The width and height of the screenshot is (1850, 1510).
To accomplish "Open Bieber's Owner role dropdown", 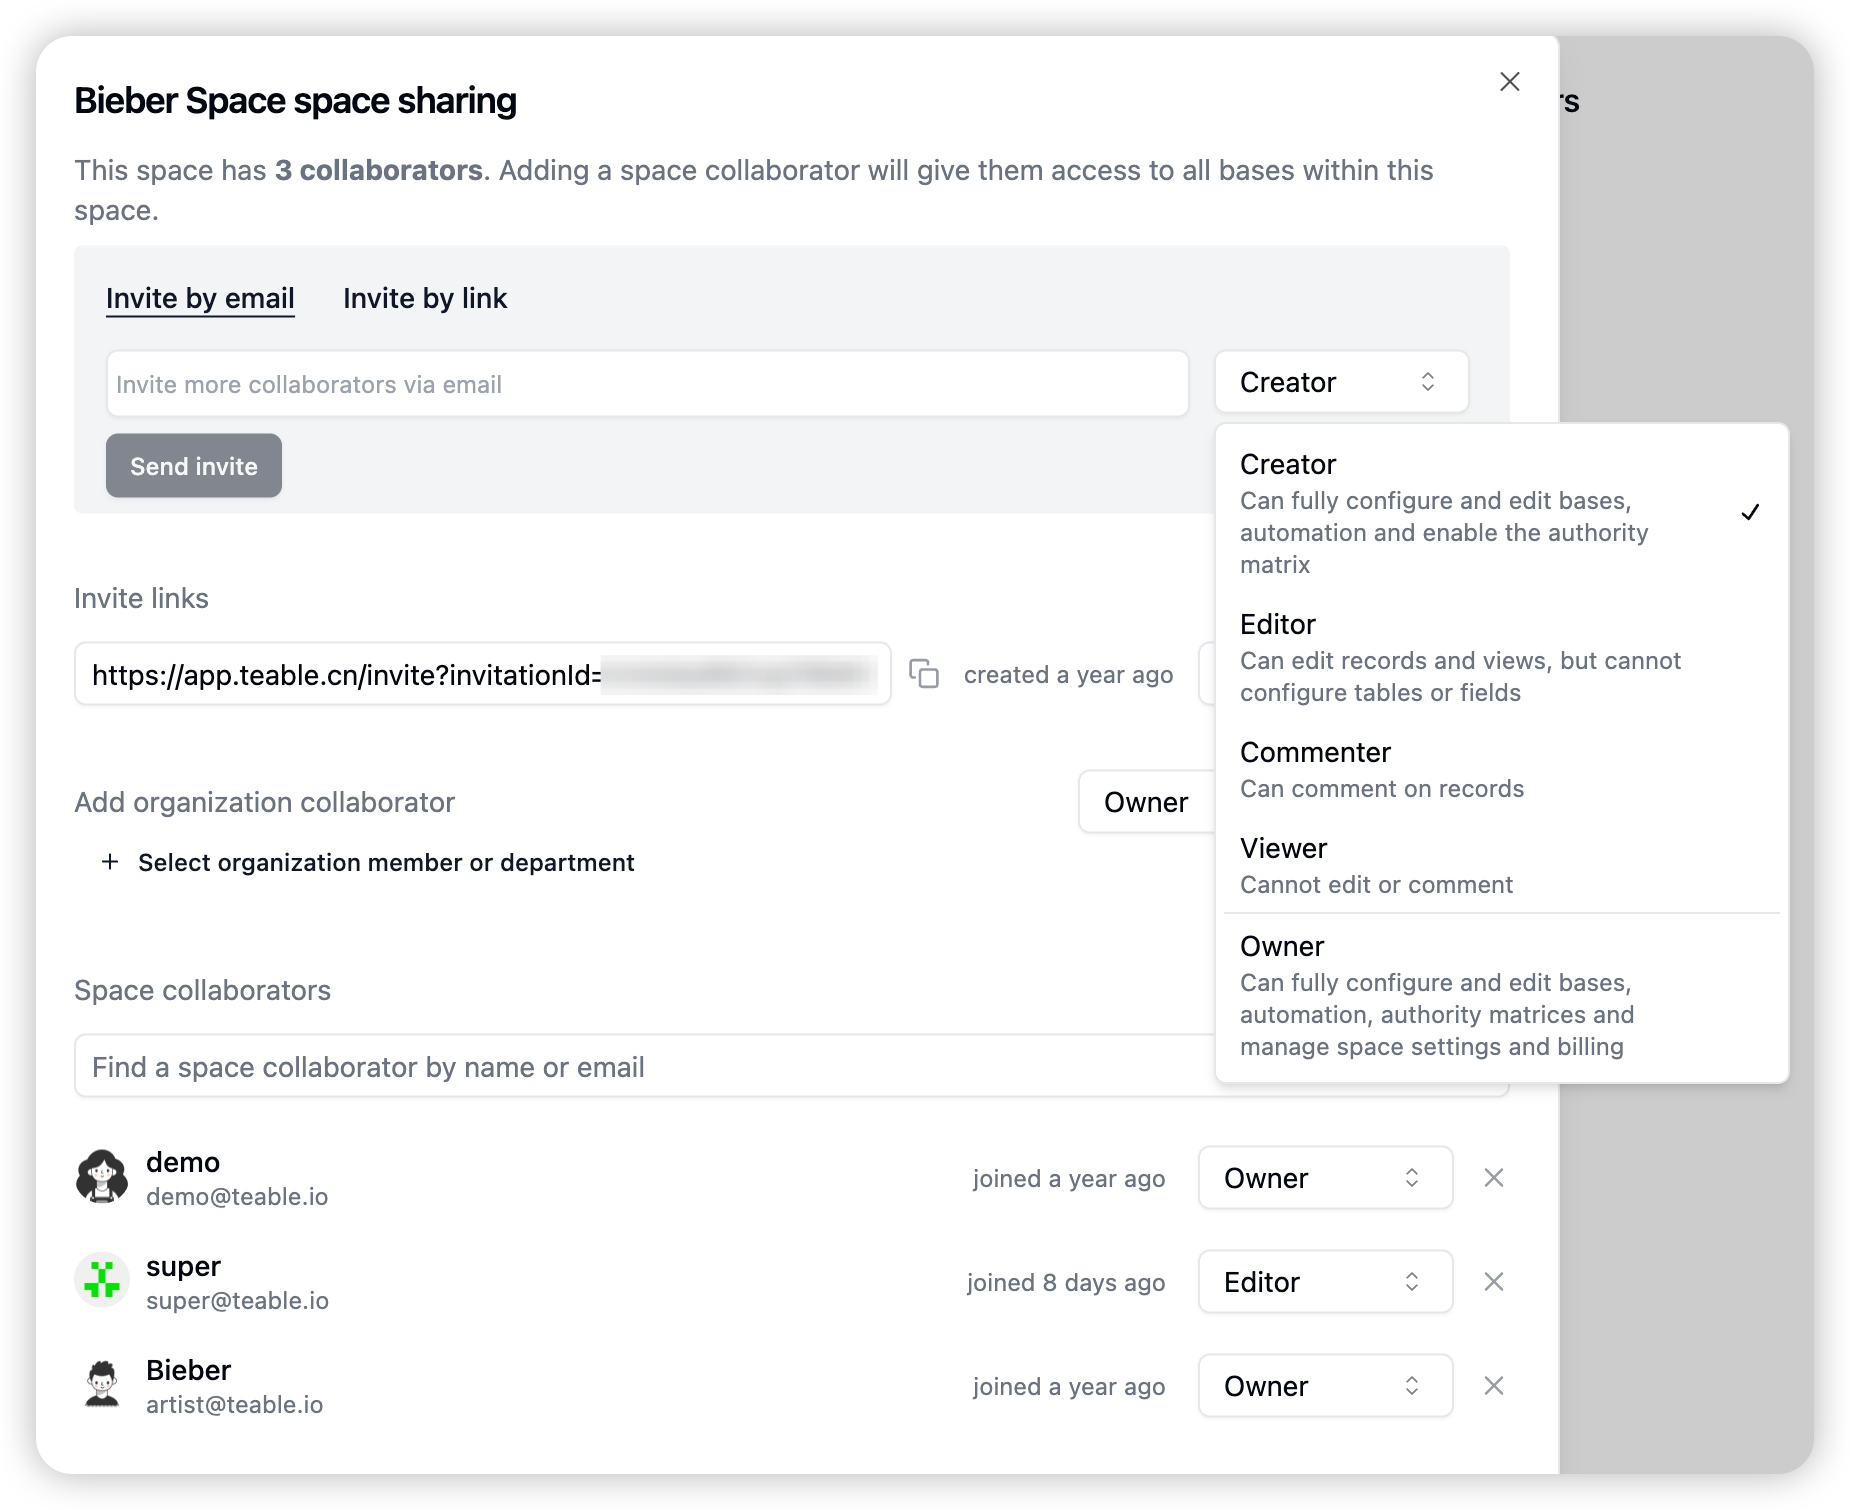I will (1325, 1386).
